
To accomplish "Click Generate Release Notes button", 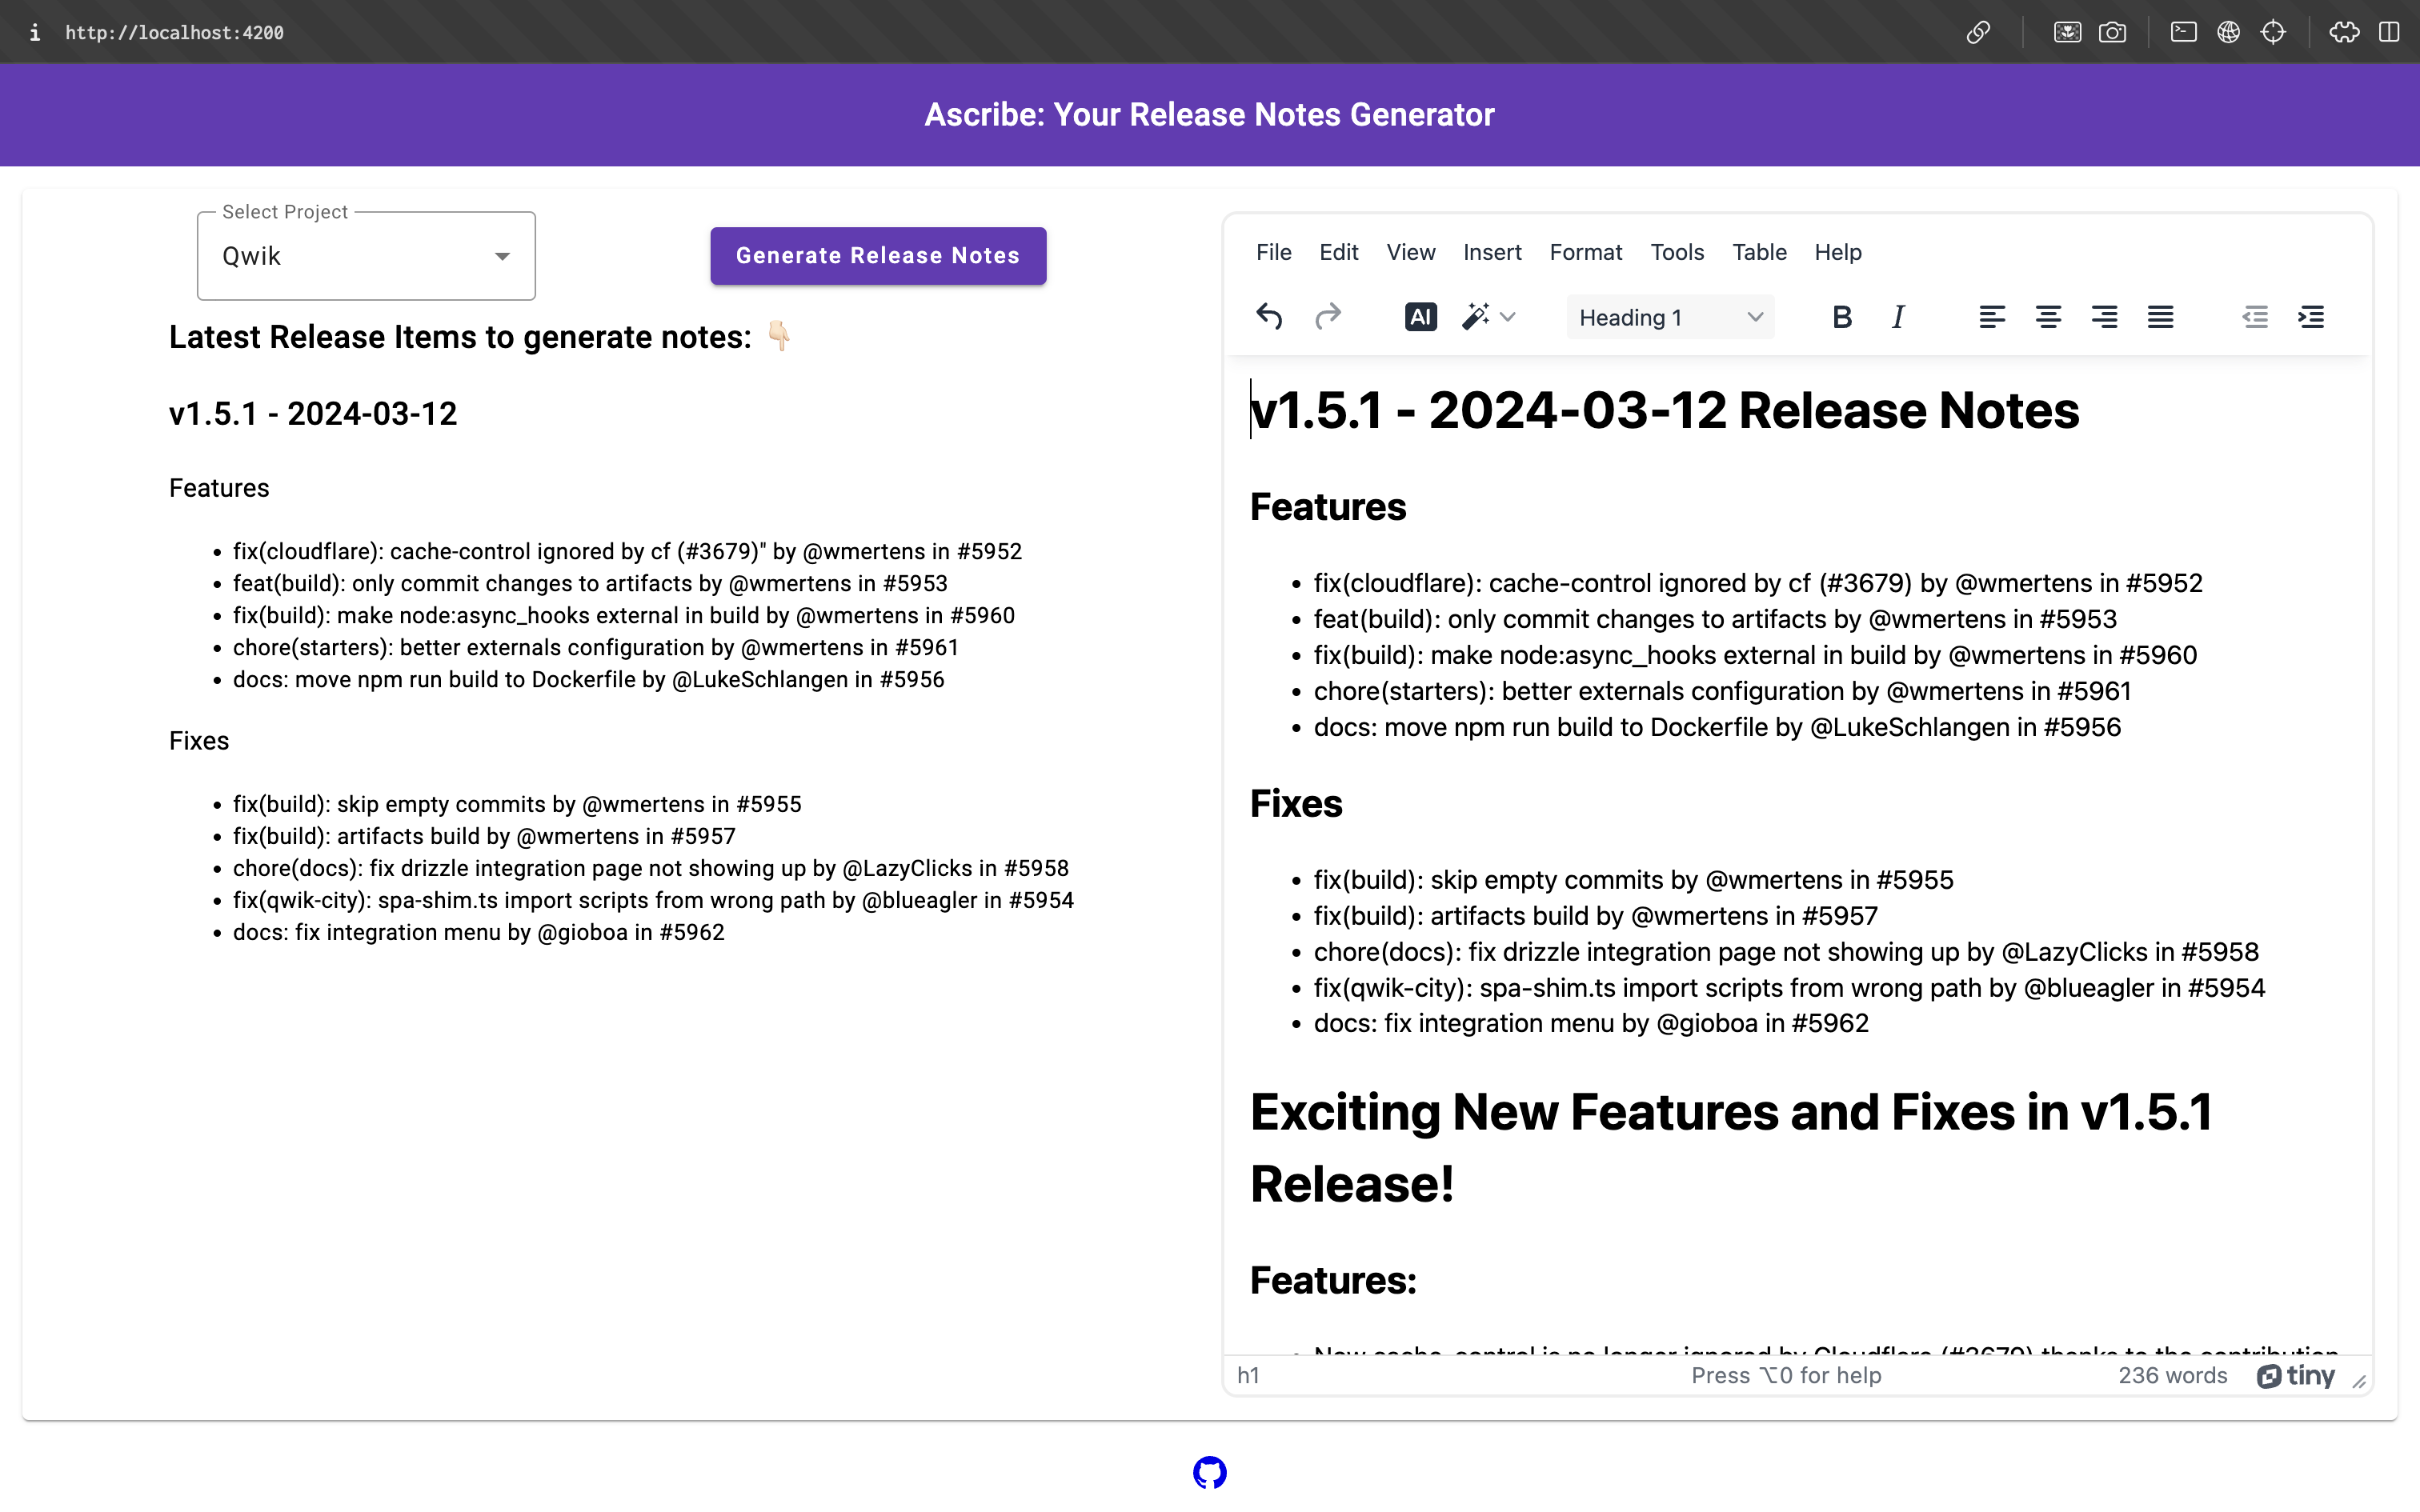I will coord(877,256).
